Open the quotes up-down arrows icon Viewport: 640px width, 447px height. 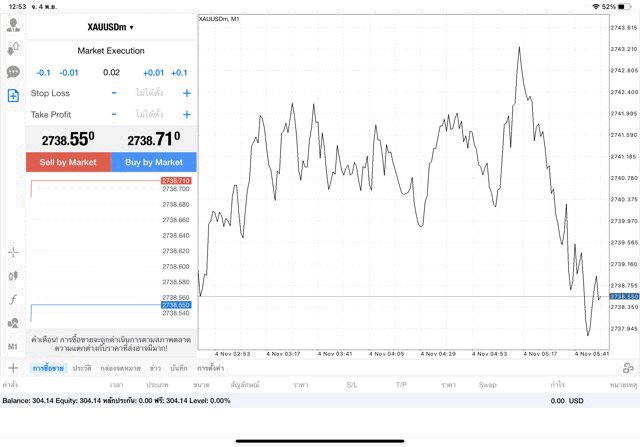click(13, 49)
